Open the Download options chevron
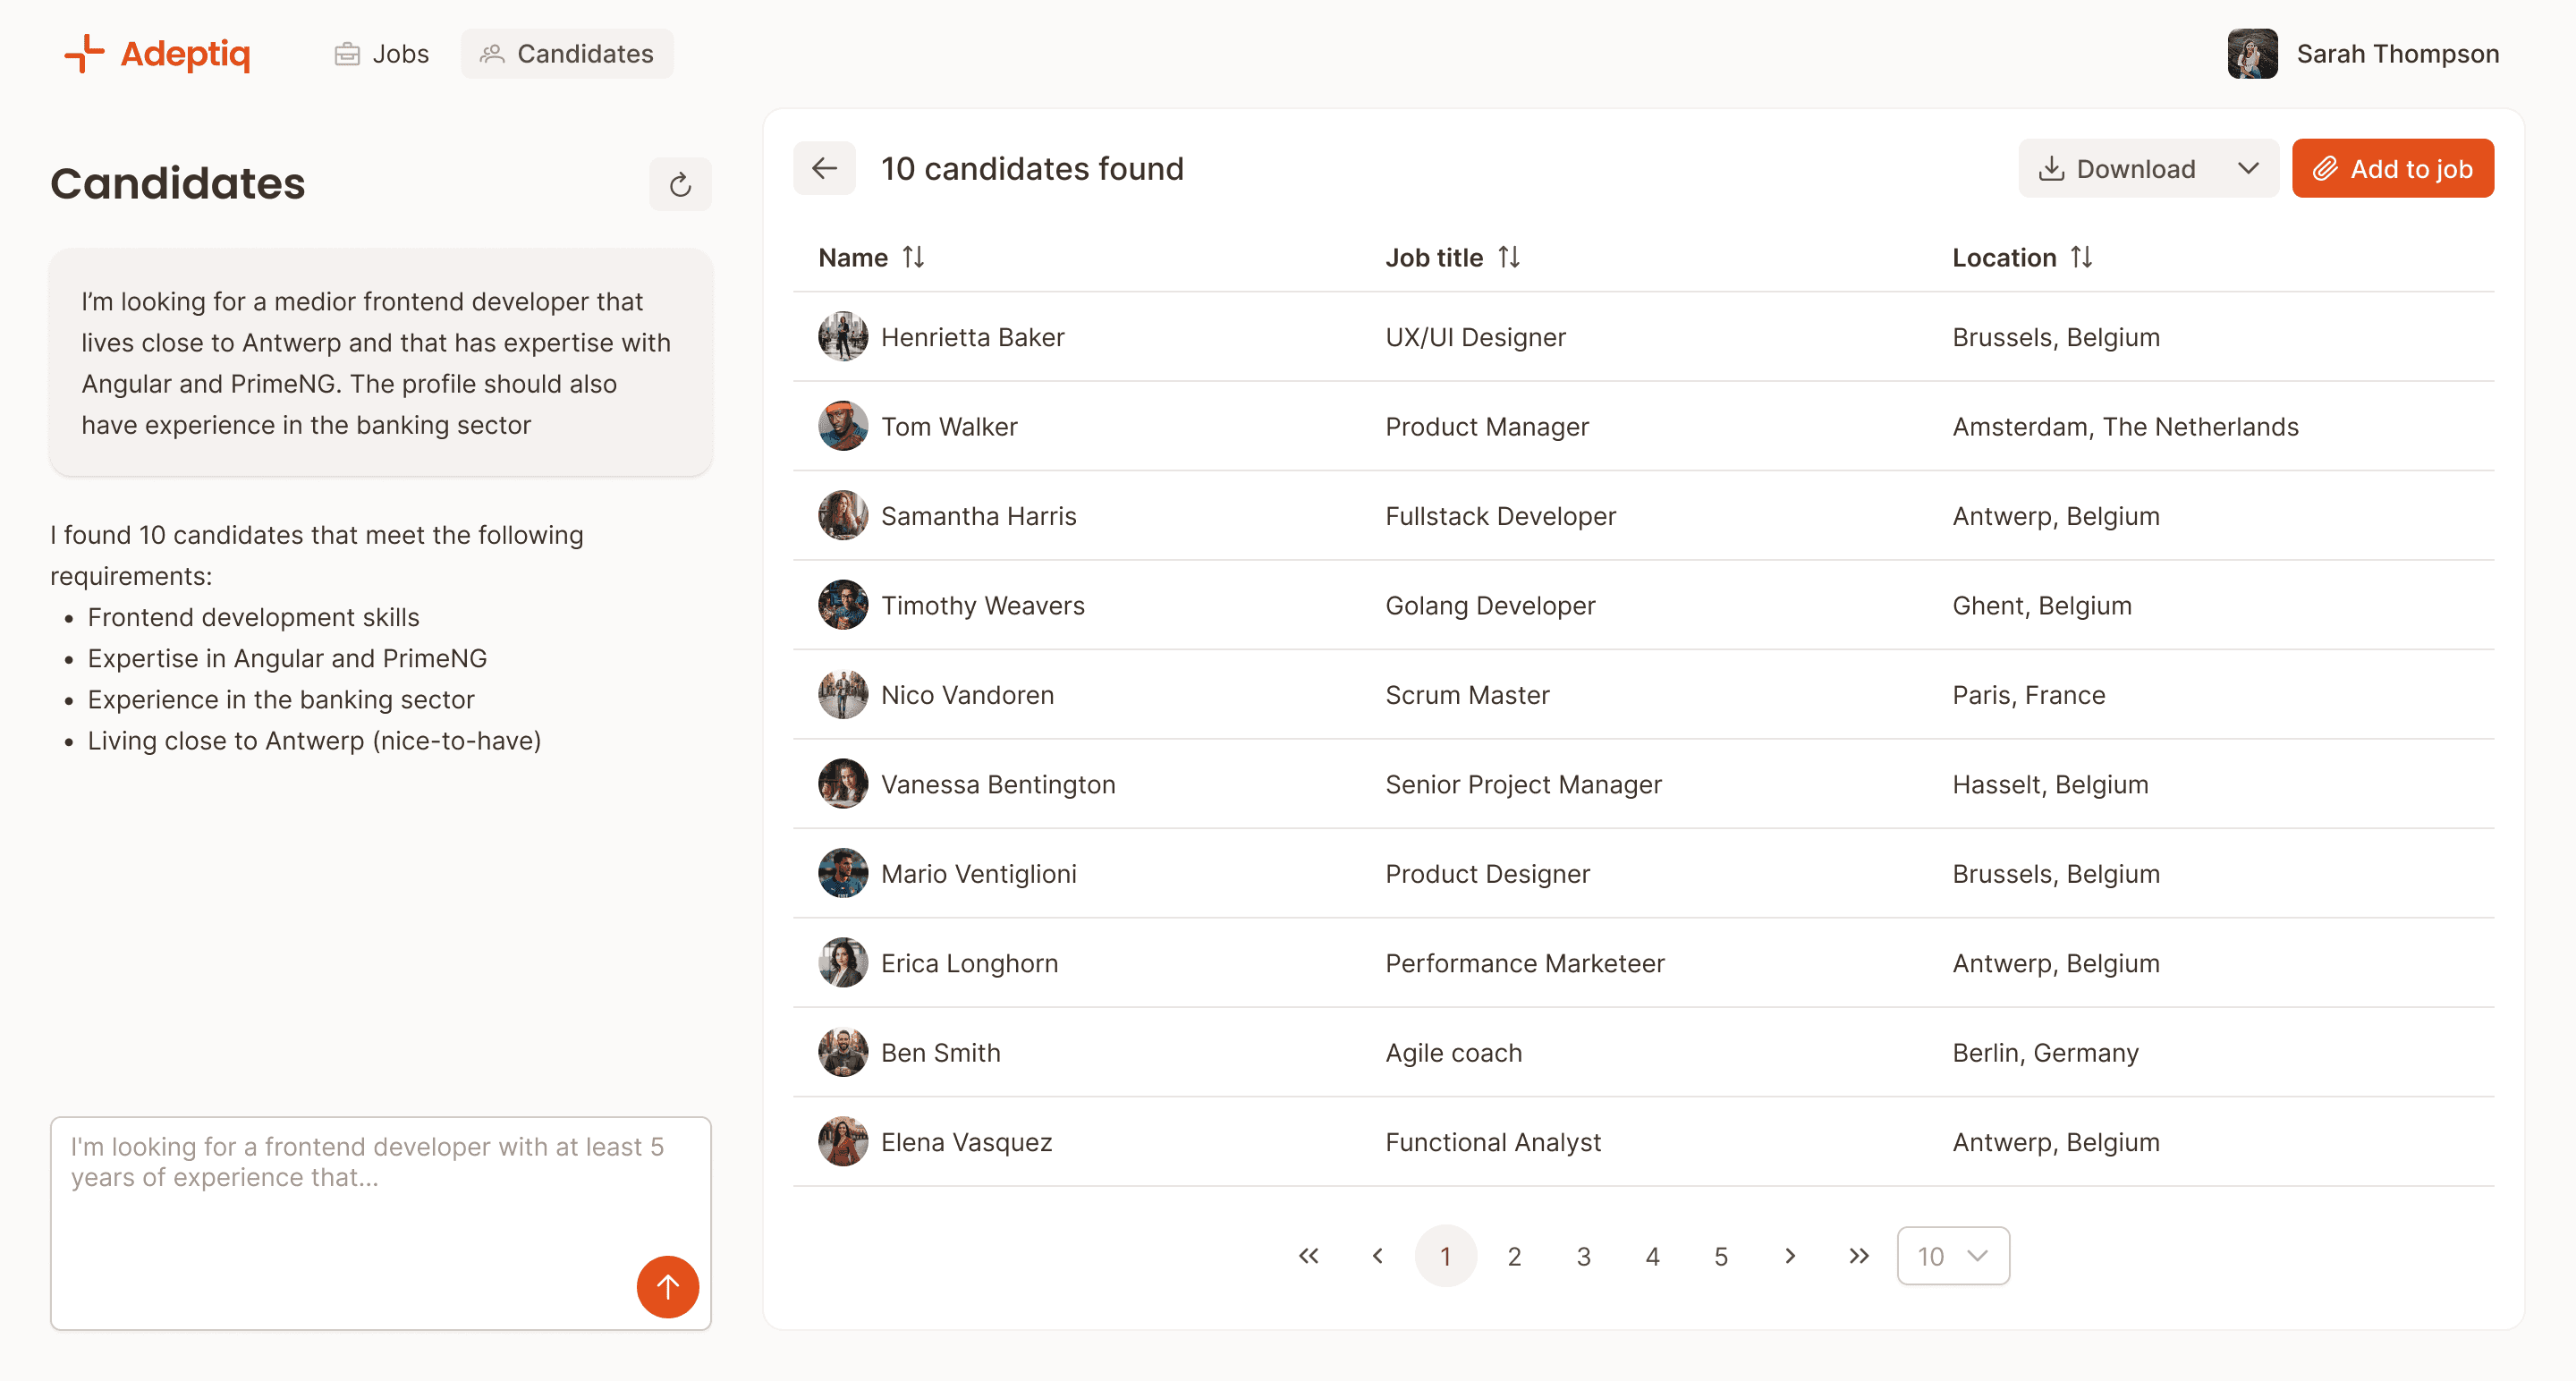 pos(2248,168)
